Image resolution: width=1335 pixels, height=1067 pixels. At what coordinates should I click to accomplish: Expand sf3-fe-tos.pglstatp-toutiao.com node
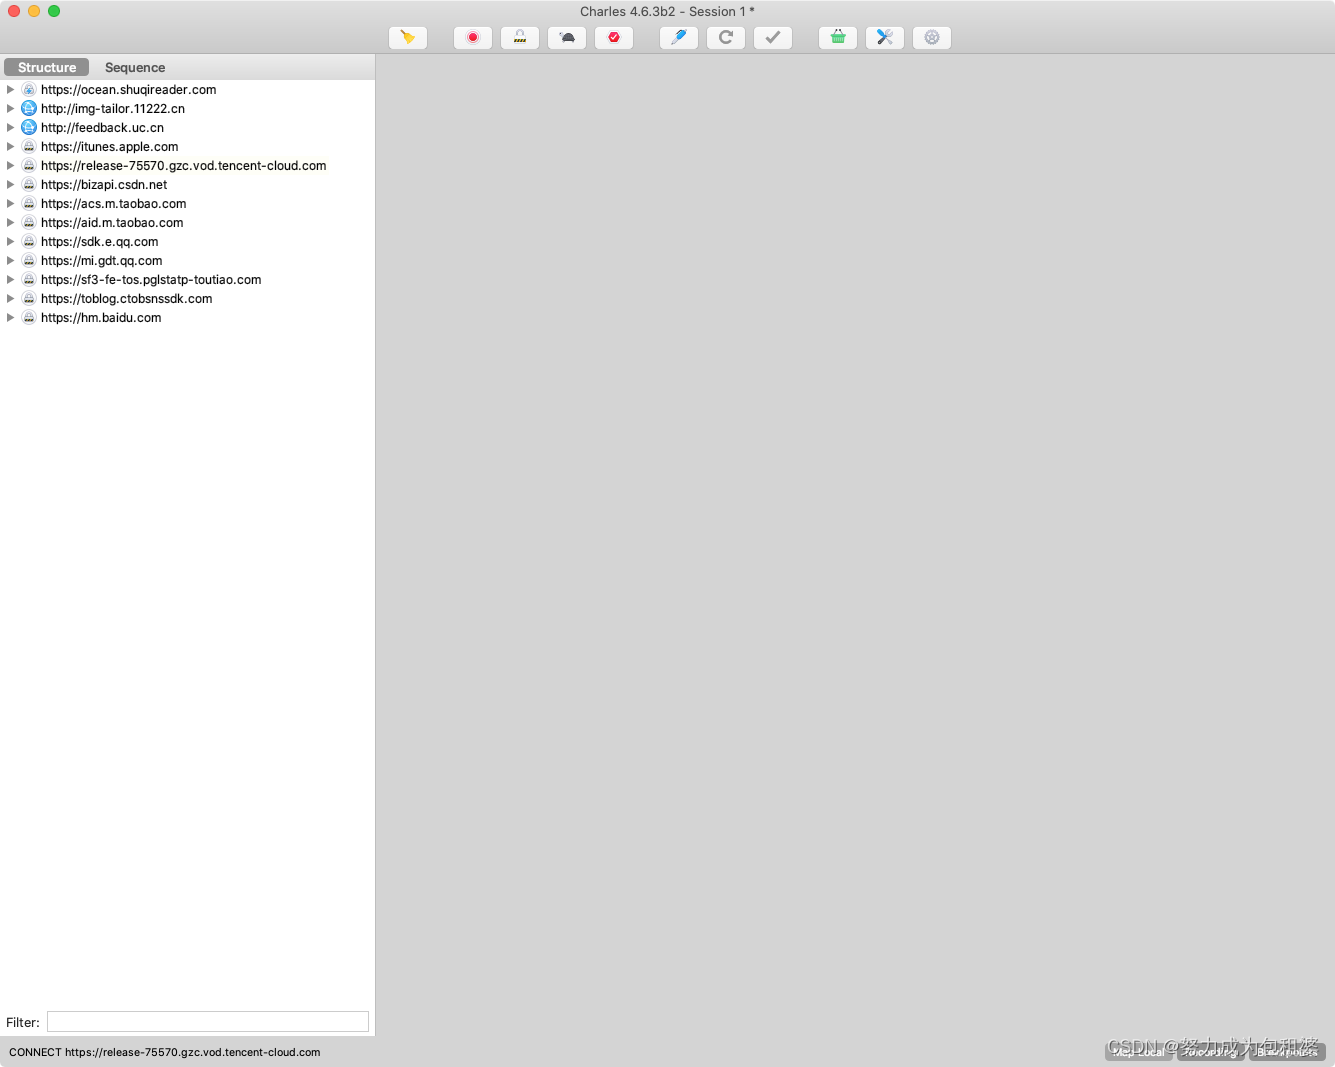tap(11, 279)
